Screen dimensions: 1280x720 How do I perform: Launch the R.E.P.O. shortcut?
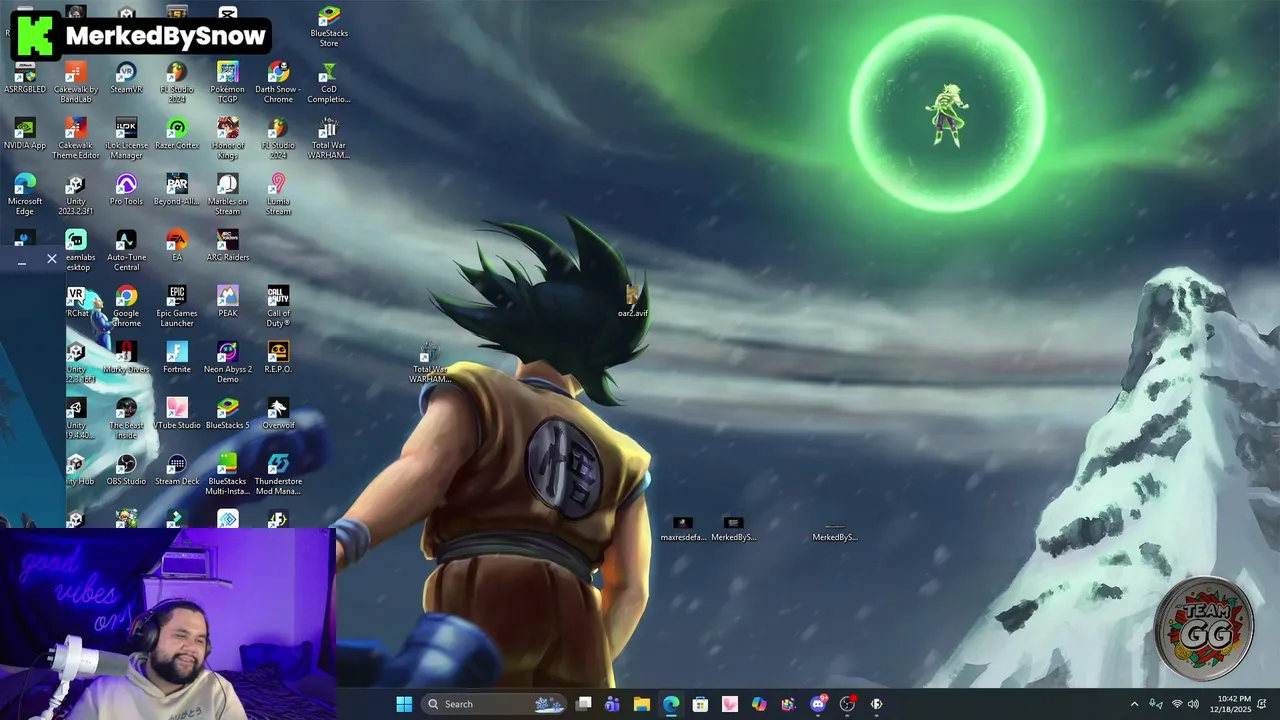(x=278, y=358)
